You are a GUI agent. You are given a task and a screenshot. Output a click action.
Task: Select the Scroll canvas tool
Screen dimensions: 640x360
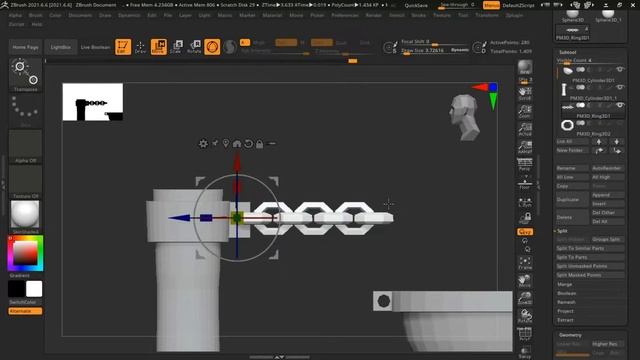point(525,93)
